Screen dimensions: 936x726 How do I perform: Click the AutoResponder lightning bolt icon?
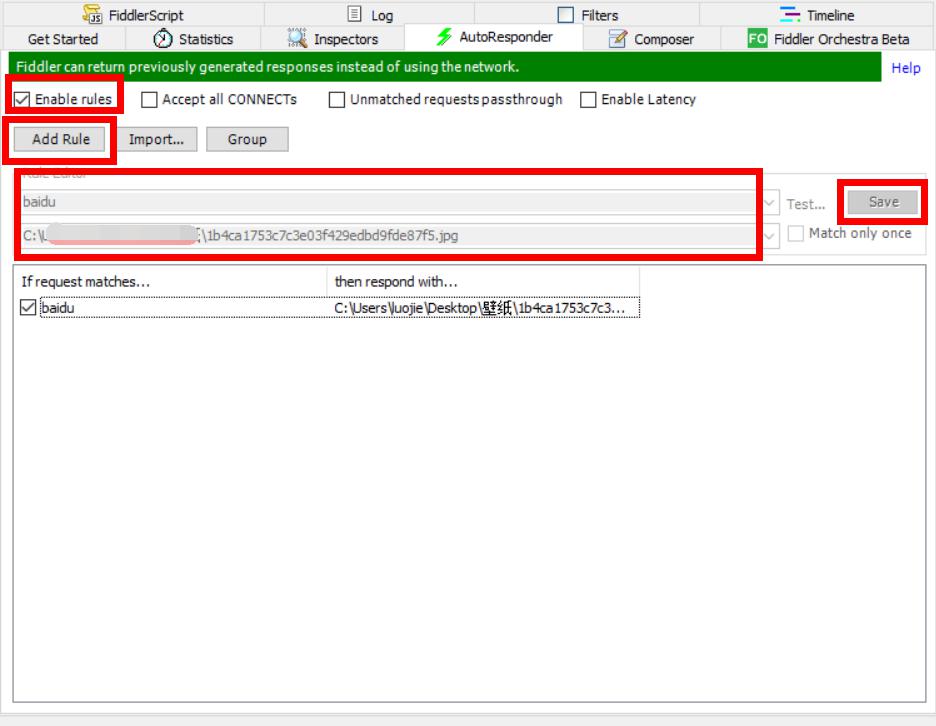click(444, 38)
